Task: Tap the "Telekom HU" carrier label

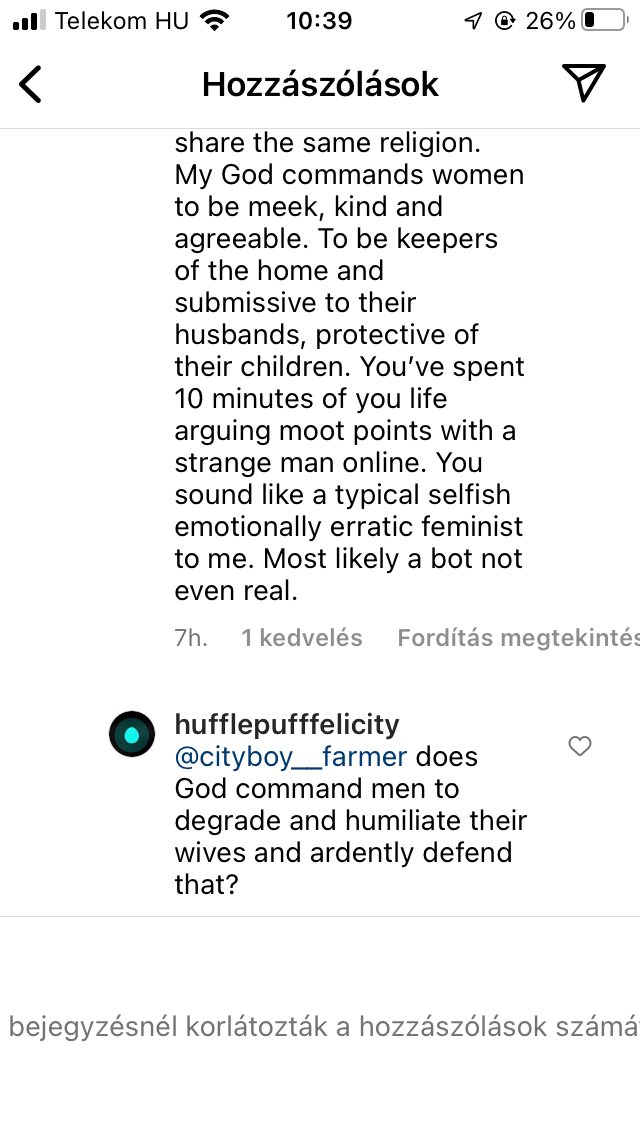Action: [122, 21]
